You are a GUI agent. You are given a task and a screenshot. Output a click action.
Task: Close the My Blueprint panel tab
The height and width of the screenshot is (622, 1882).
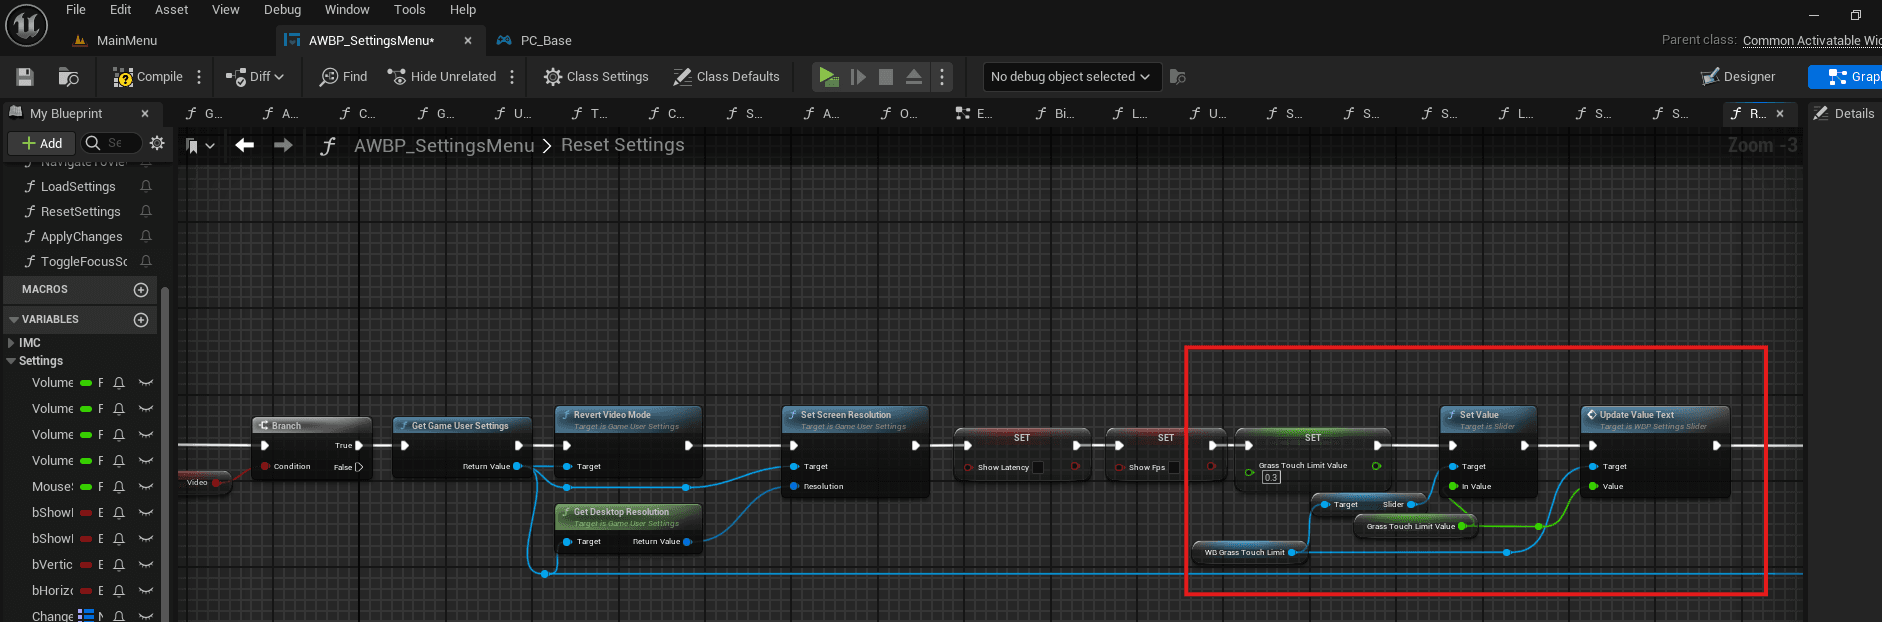pyautogui.click(x=145, y=114)
